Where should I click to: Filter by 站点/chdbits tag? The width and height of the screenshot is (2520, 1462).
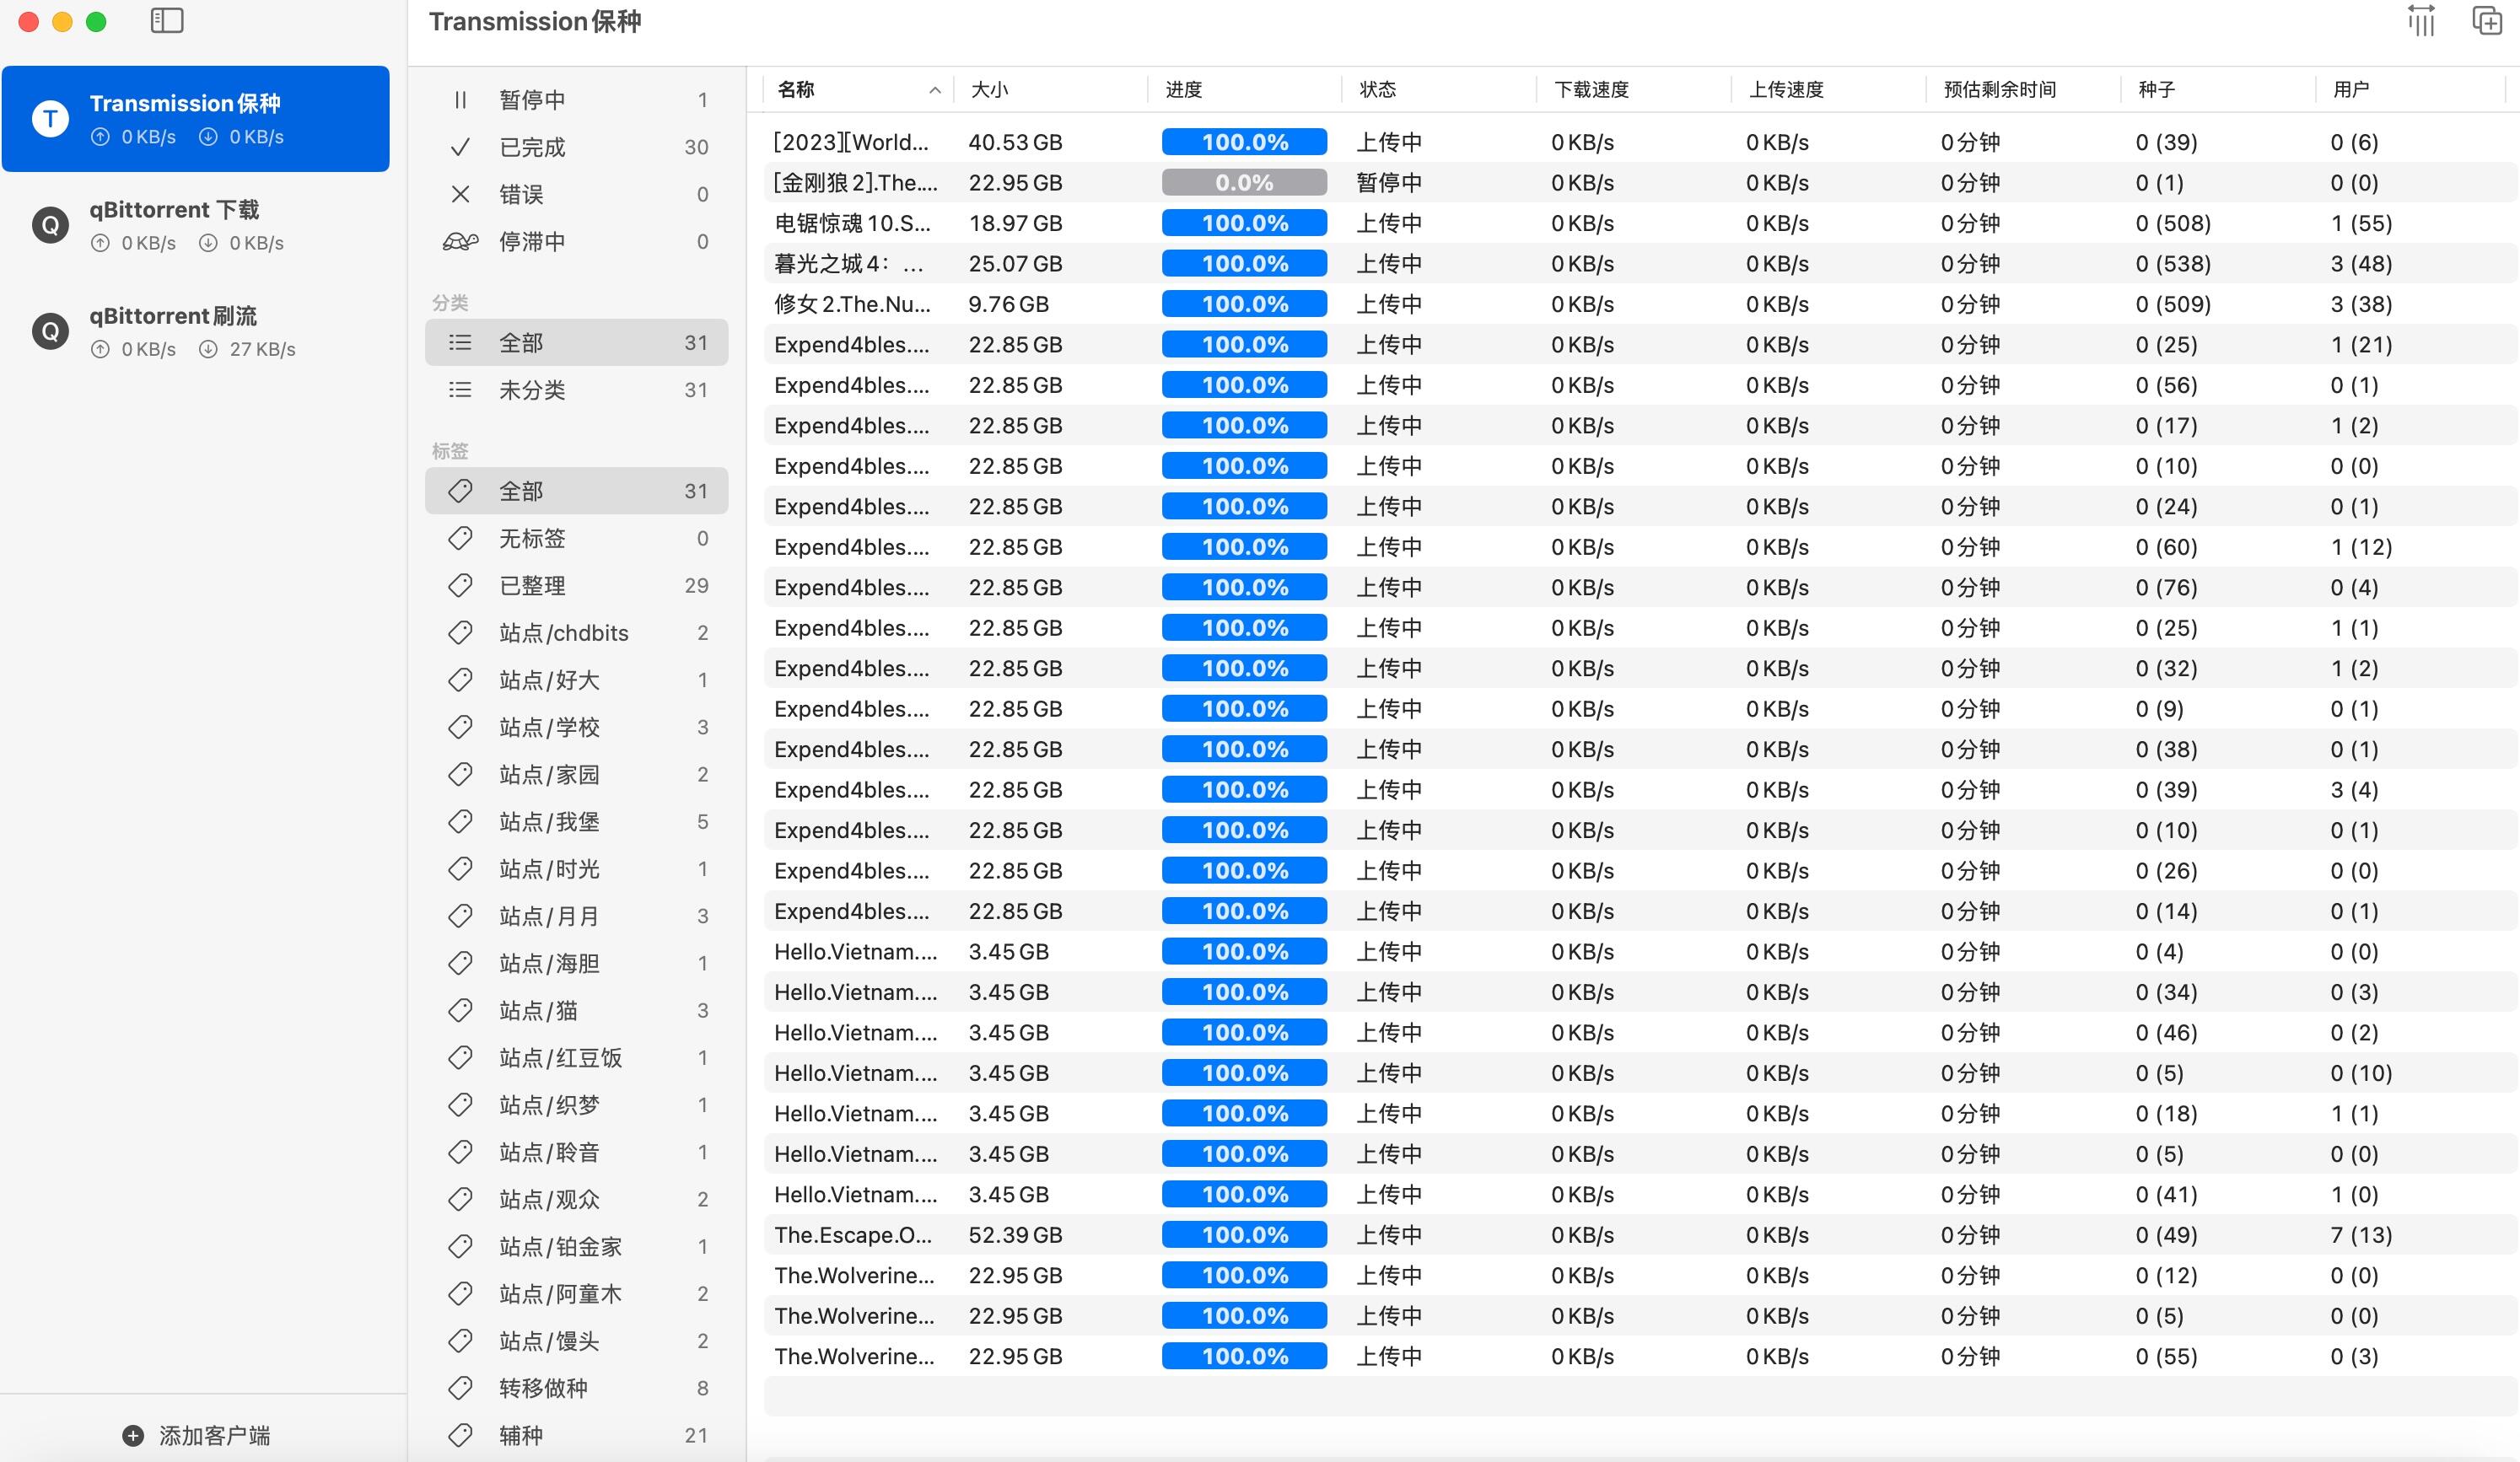point(577,632)
